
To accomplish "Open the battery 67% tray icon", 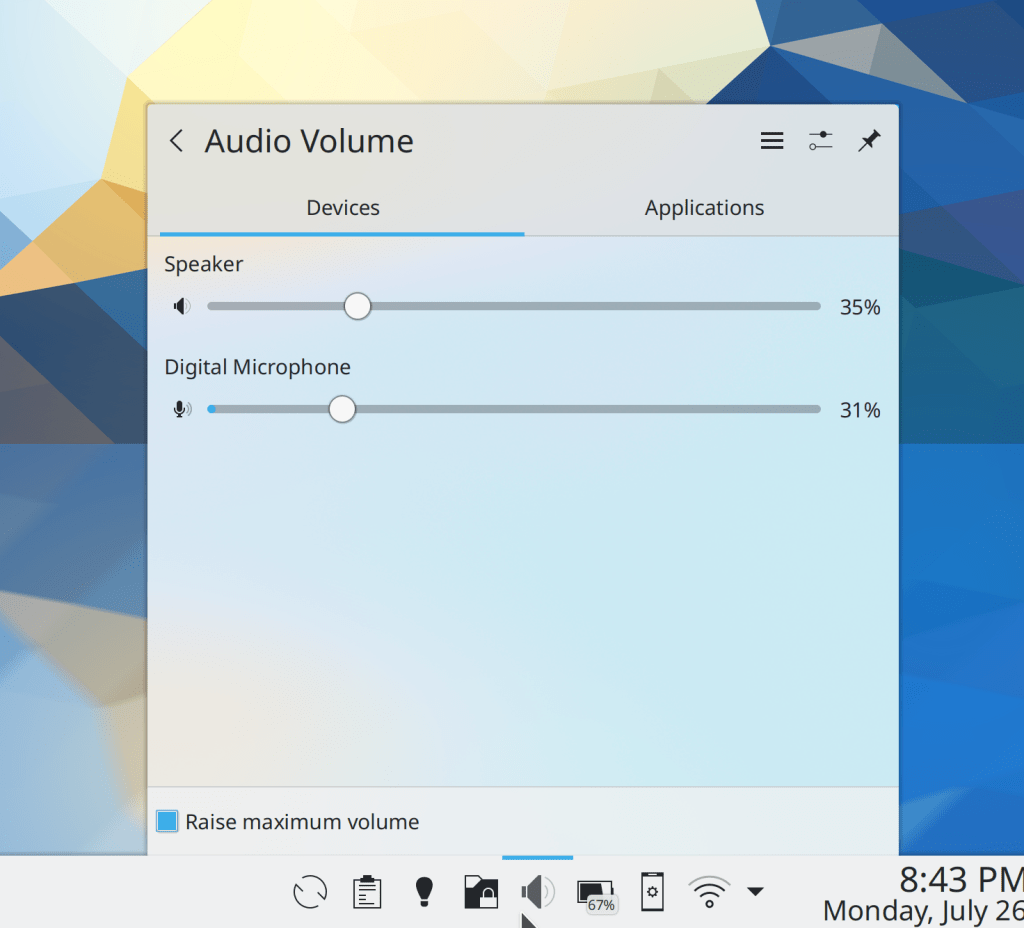I will [595, 893].
